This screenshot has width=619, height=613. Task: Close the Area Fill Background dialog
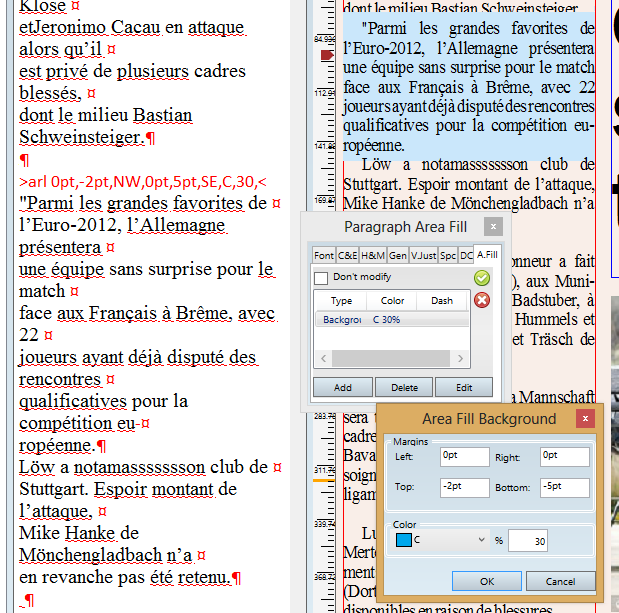(585, 418)
